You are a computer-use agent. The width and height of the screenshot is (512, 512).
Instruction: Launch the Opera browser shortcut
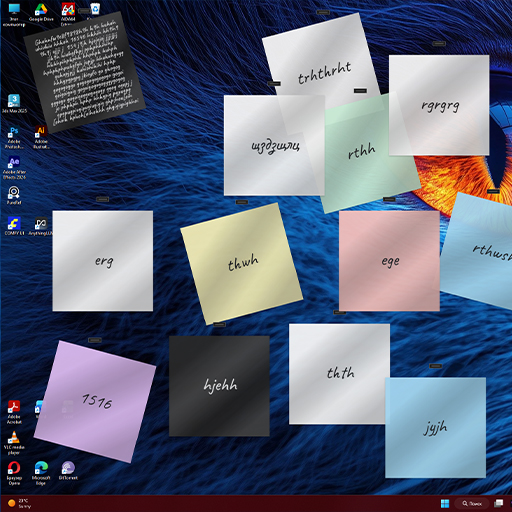(14, 473)
